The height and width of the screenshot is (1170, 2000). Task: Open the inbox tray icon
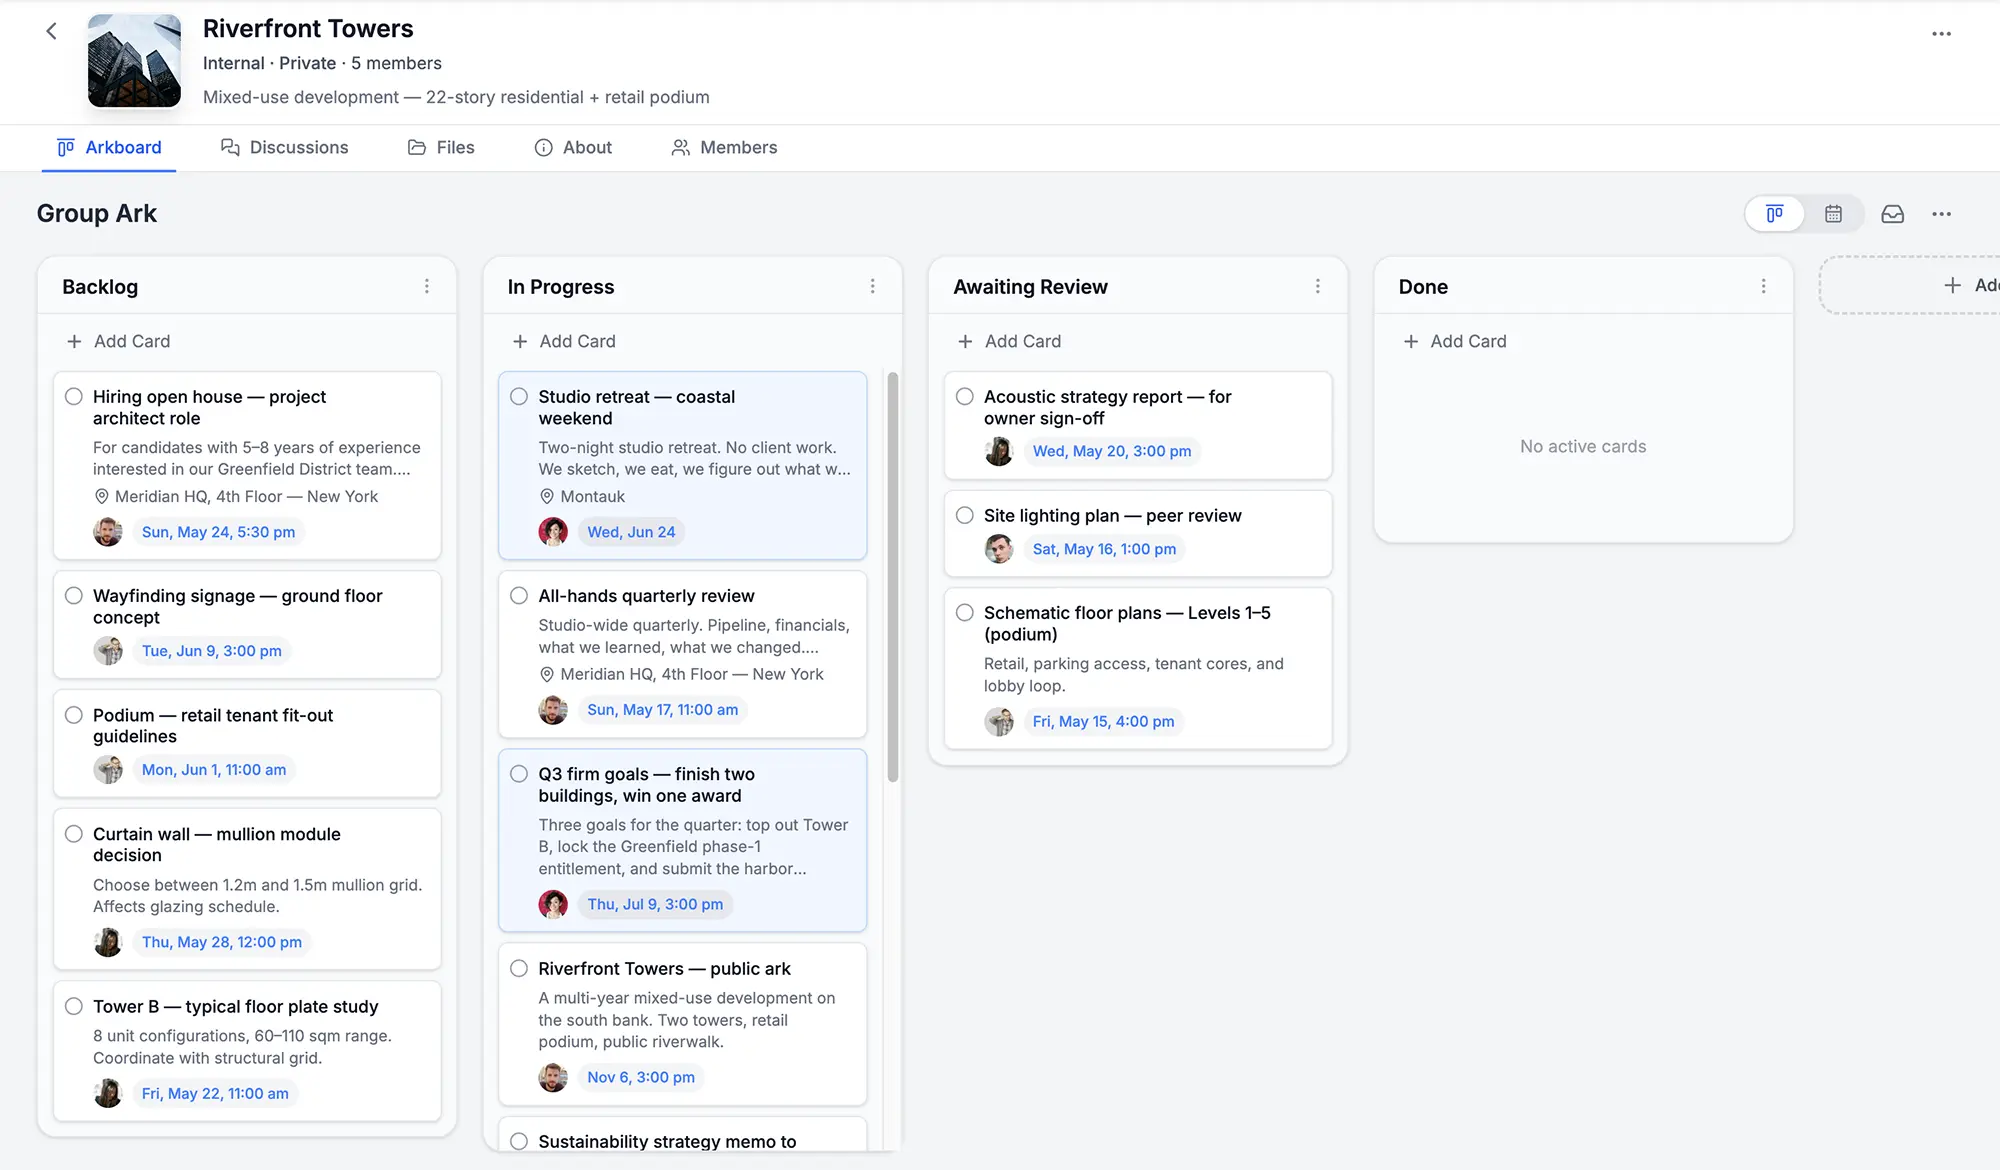(x=1892, y=214)
